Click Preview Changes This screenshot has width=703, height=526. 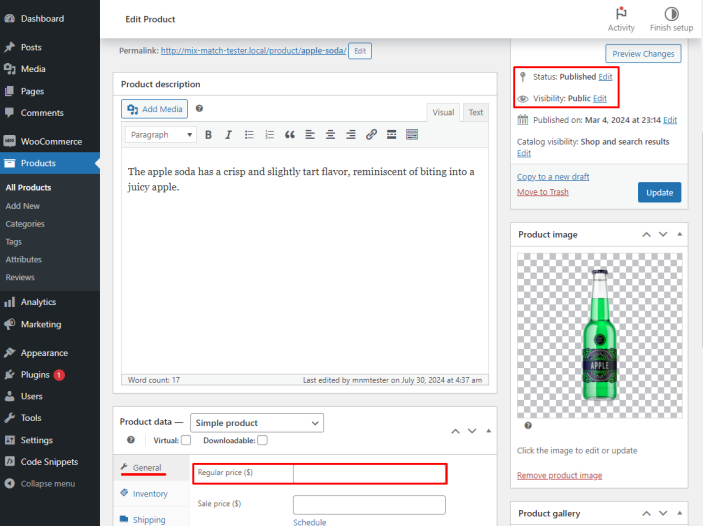point(643,53)
